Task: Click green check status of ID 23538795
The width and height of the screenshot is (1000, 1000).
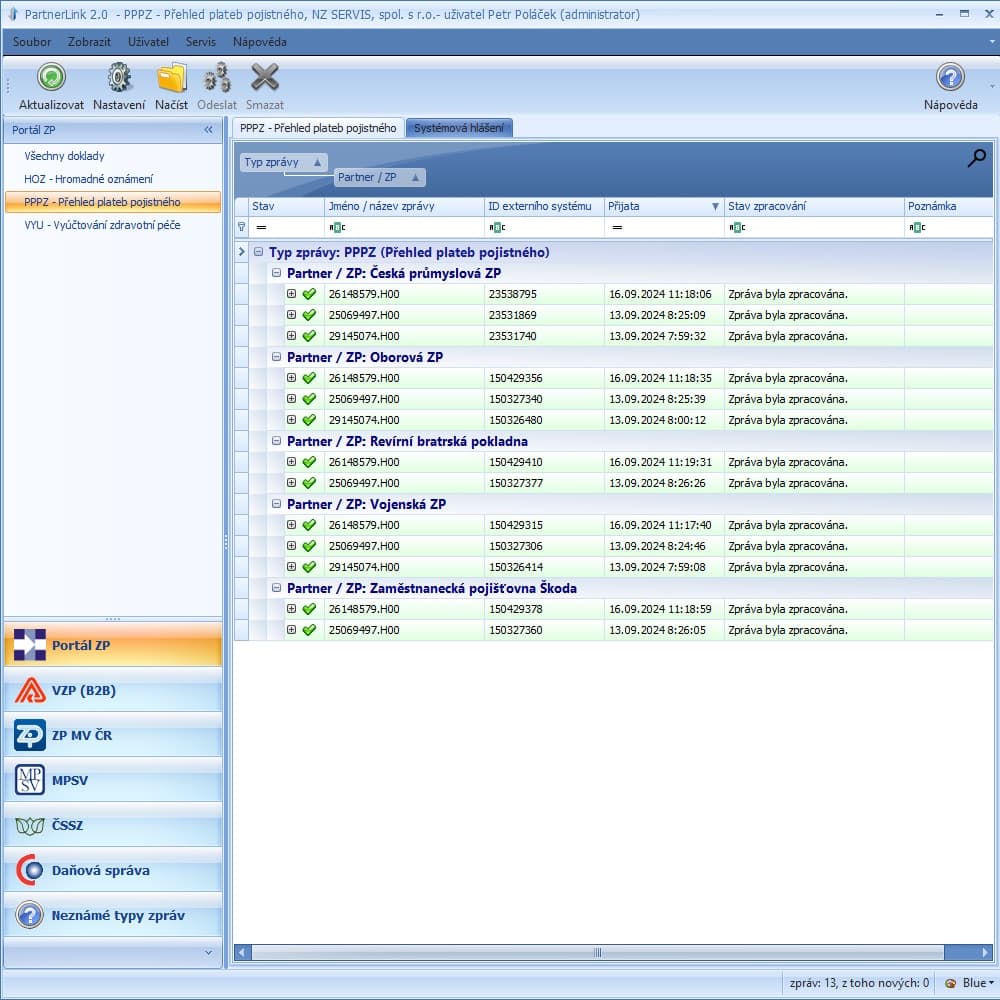Action: (x=309, y=294)
